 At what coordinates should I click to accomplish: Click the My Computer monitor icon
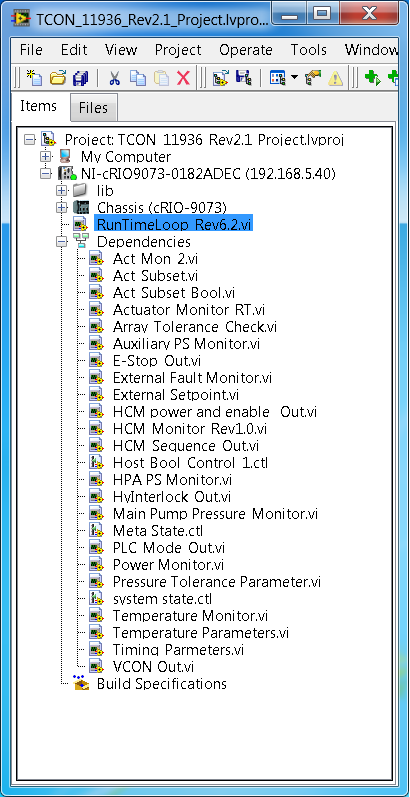coord(66,156)
